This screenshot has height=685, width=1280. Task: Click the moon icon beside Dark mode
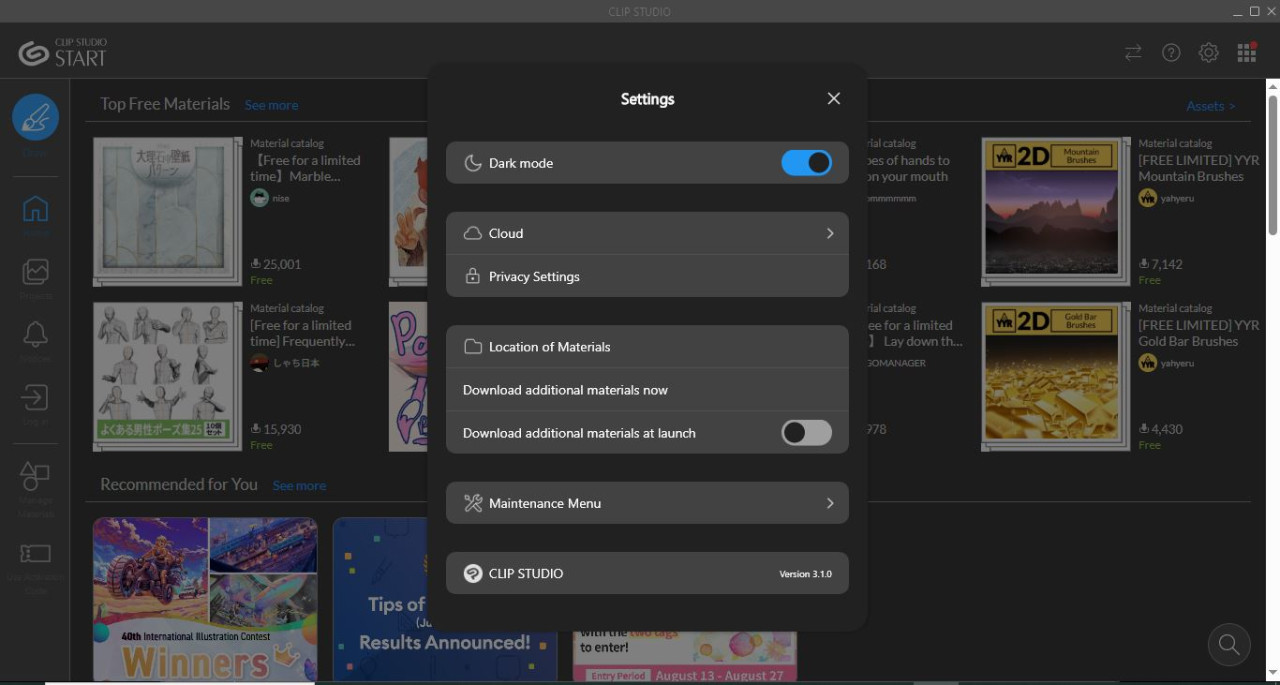pos(473,163)
